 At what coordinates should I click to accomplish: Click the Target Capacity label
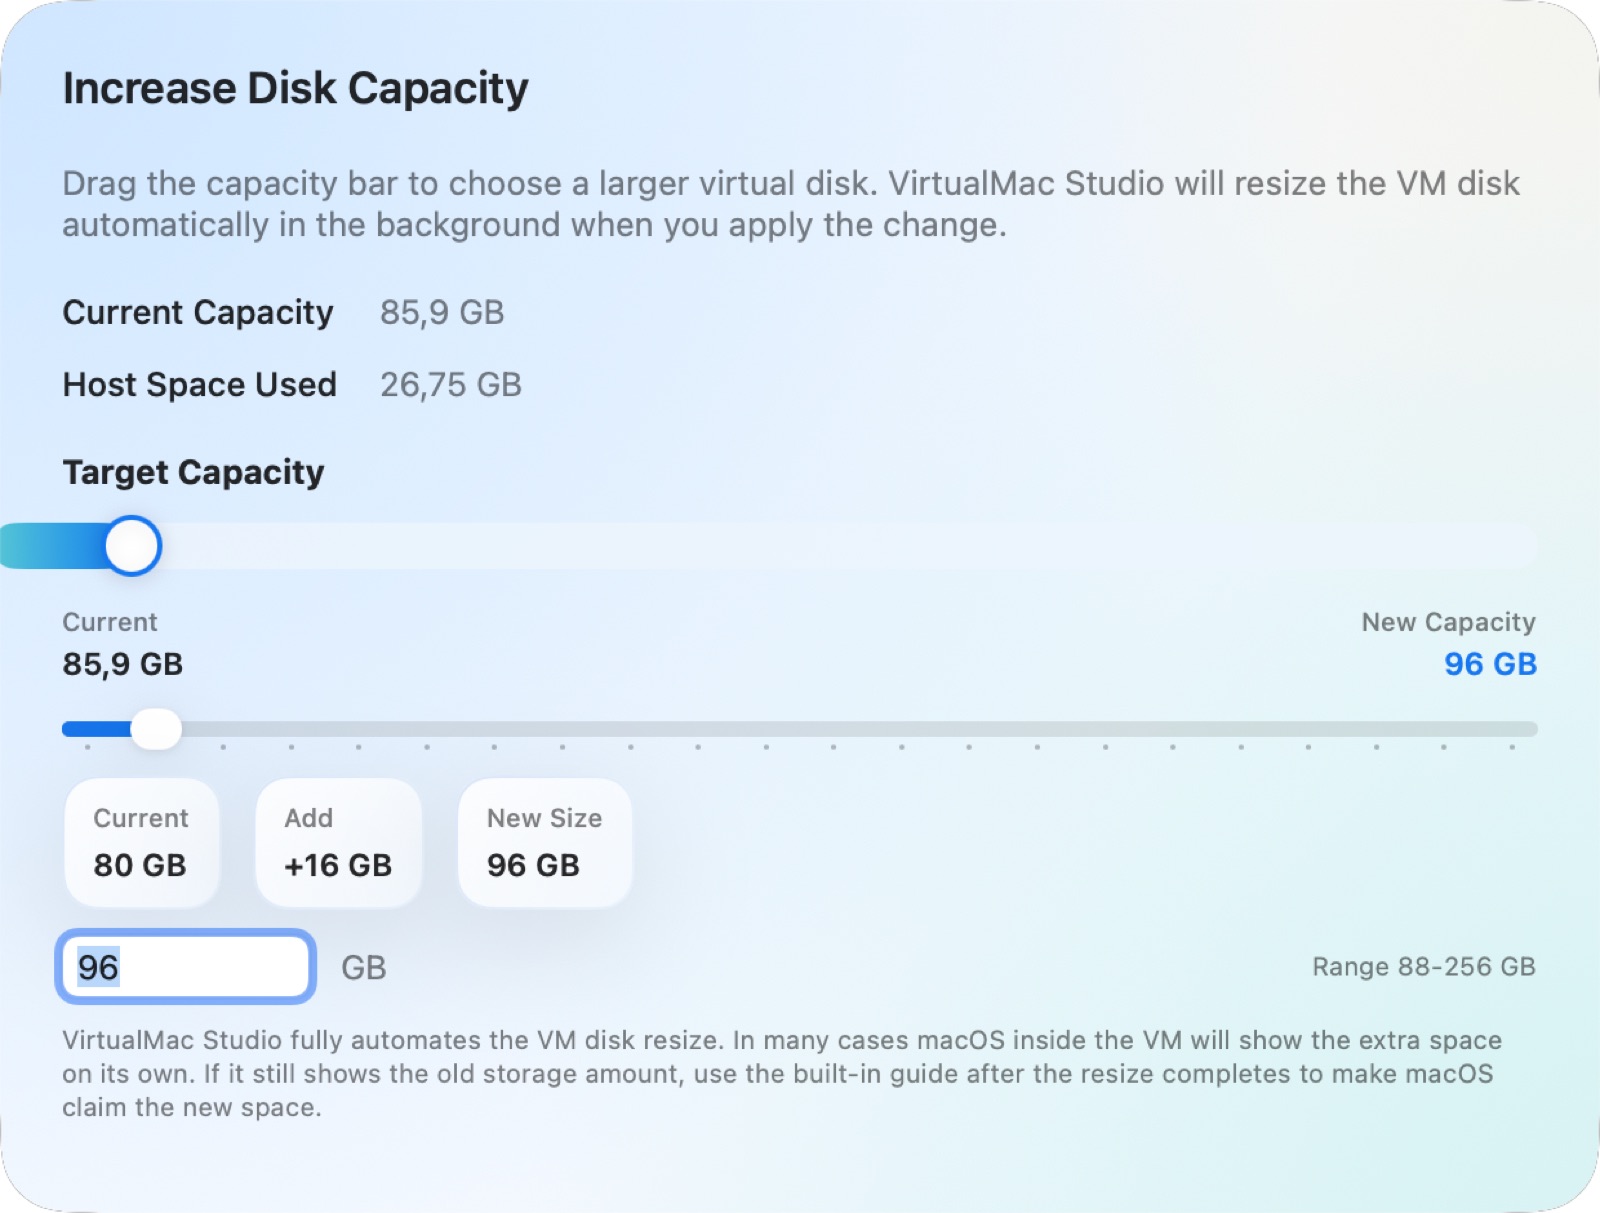(x=193, y=472)
